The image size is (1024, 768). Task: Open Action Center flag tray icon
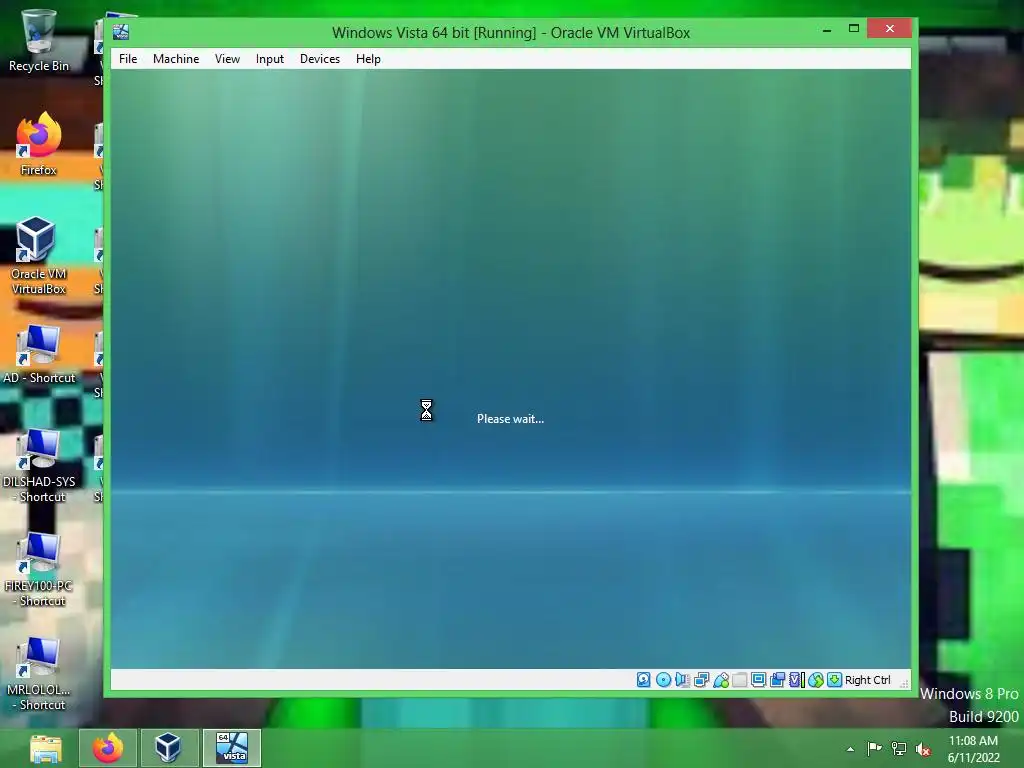[x=874, y=749]
